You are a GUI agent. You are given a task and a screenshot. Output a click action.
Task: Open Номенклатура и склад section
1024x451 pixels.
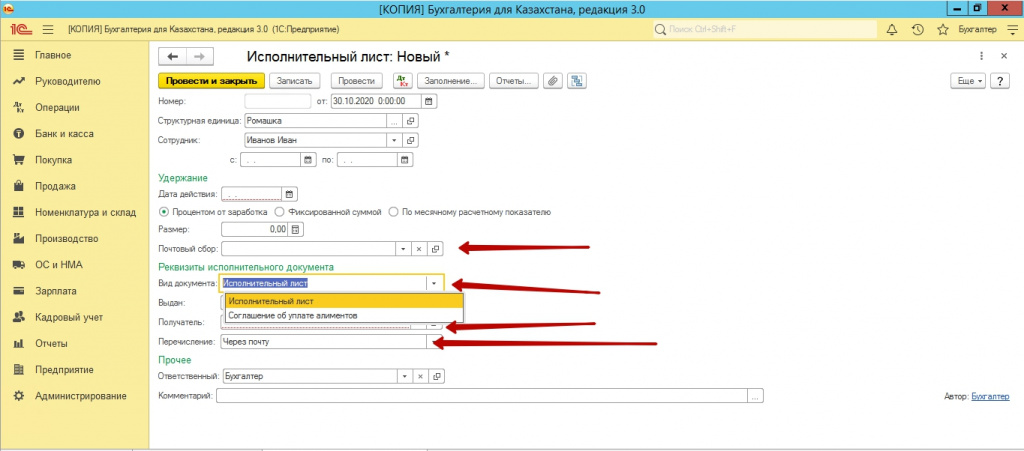(85, 212)
